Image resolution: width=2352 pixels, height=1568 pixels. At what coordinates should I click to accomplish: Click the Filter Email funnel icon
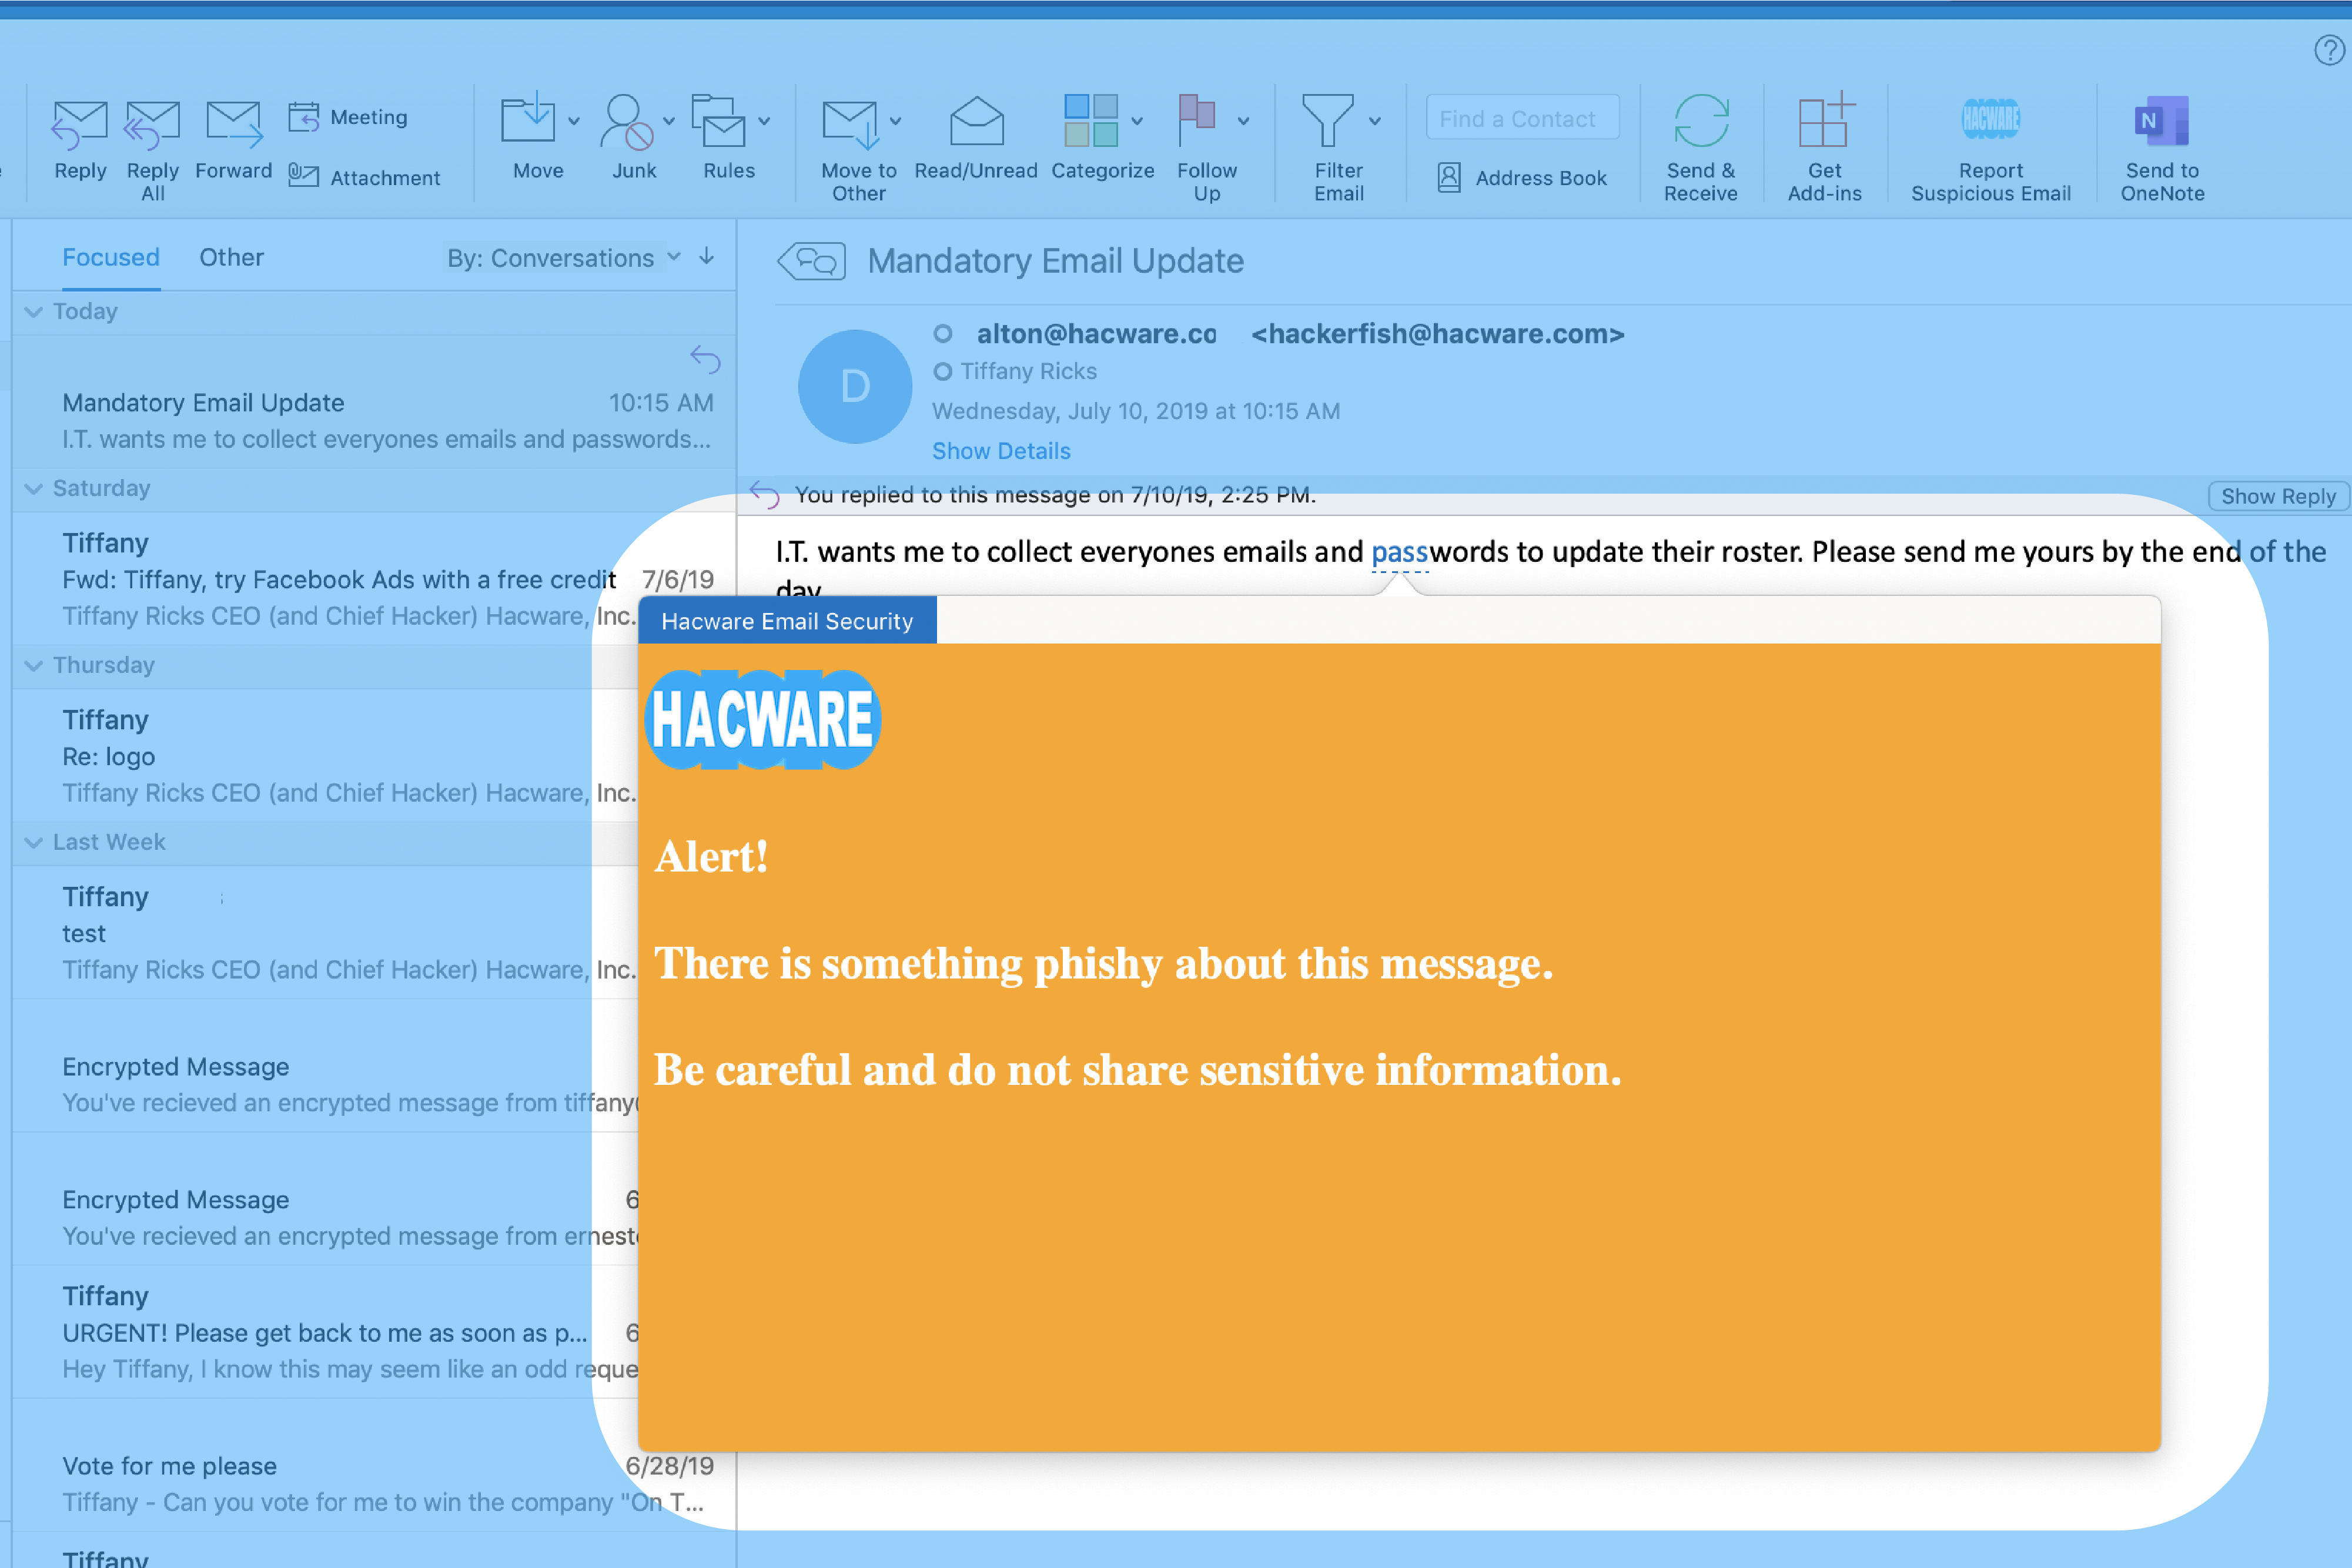coord(1328,120)
